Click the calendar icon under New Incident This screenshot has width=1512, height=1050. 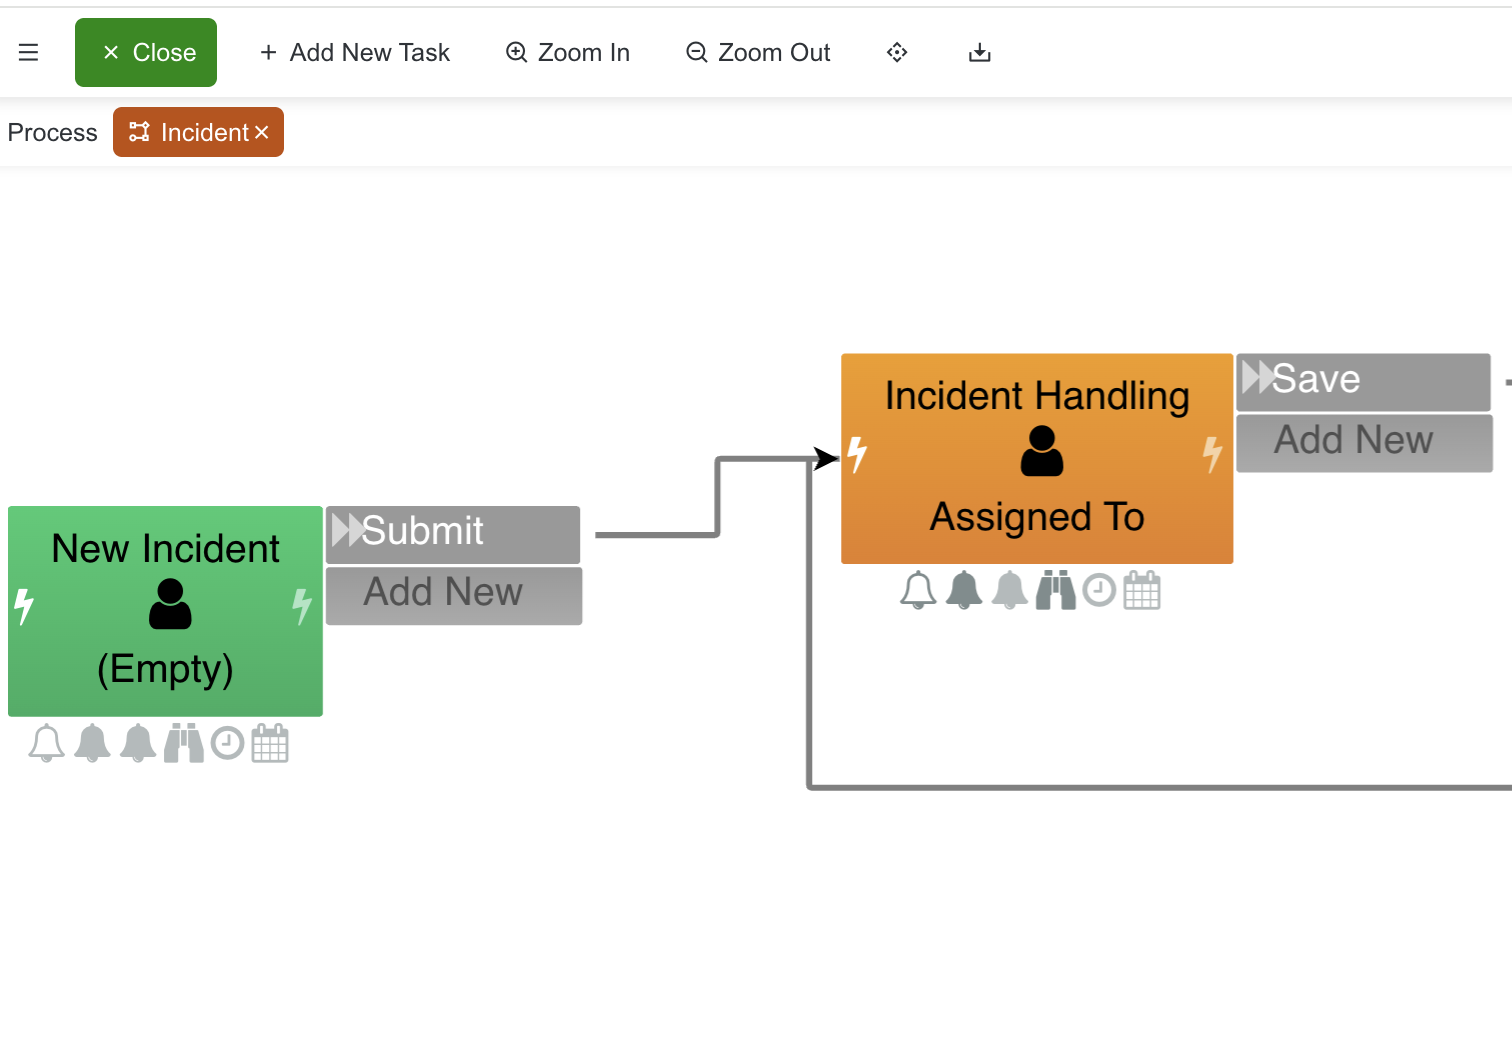click(270, 742)
